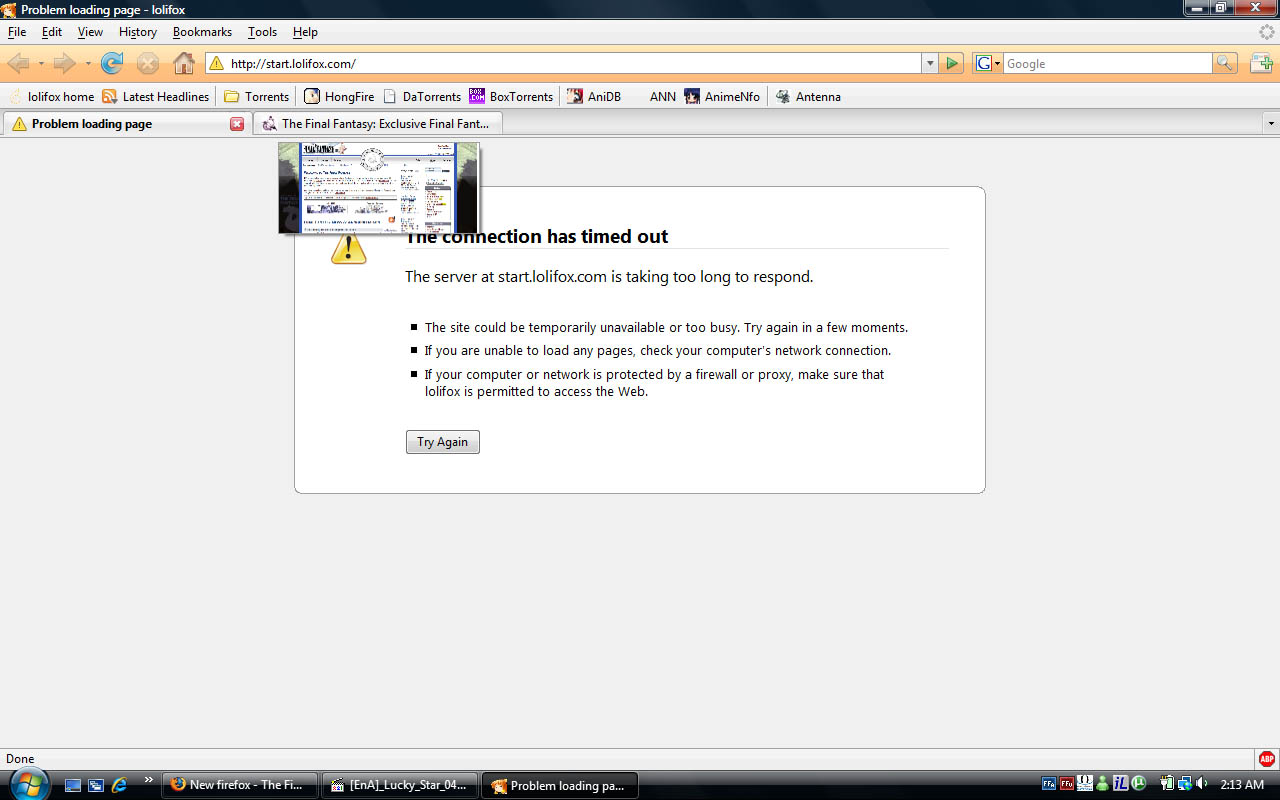
Task: Open the Forward history dropdown arrow
Action: pos(88,64)
